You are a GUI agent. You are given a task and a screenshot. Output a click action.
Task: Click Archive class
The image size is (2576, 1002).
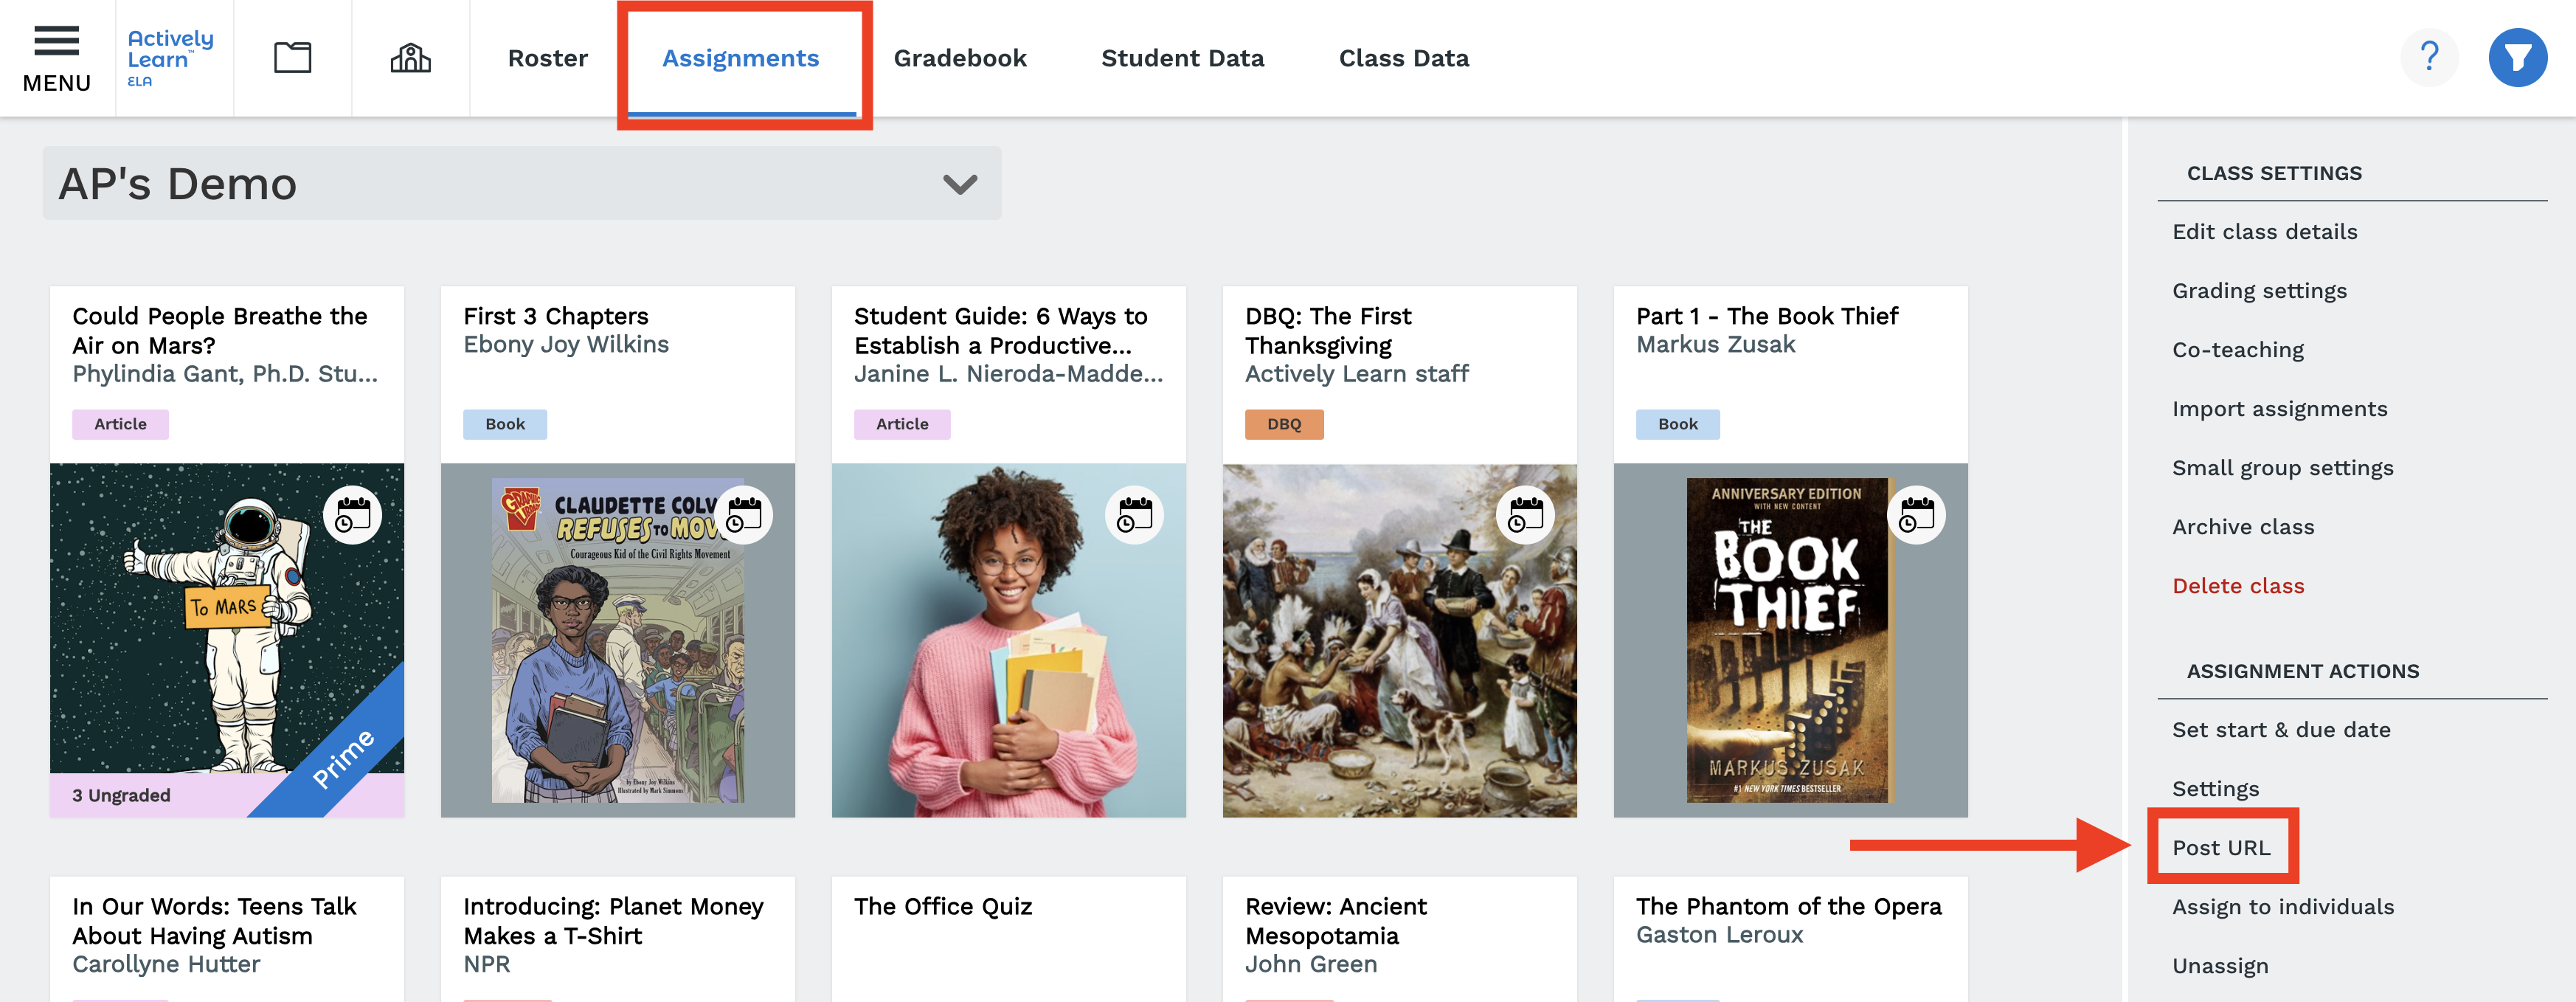point(2242,526)
